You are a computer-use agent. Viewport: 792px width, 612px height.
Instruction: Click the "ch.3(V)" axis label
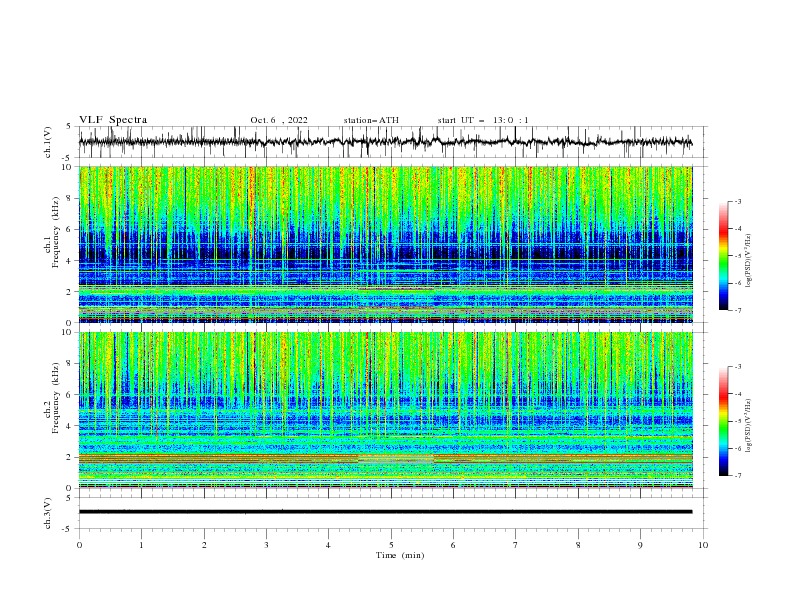48,513
